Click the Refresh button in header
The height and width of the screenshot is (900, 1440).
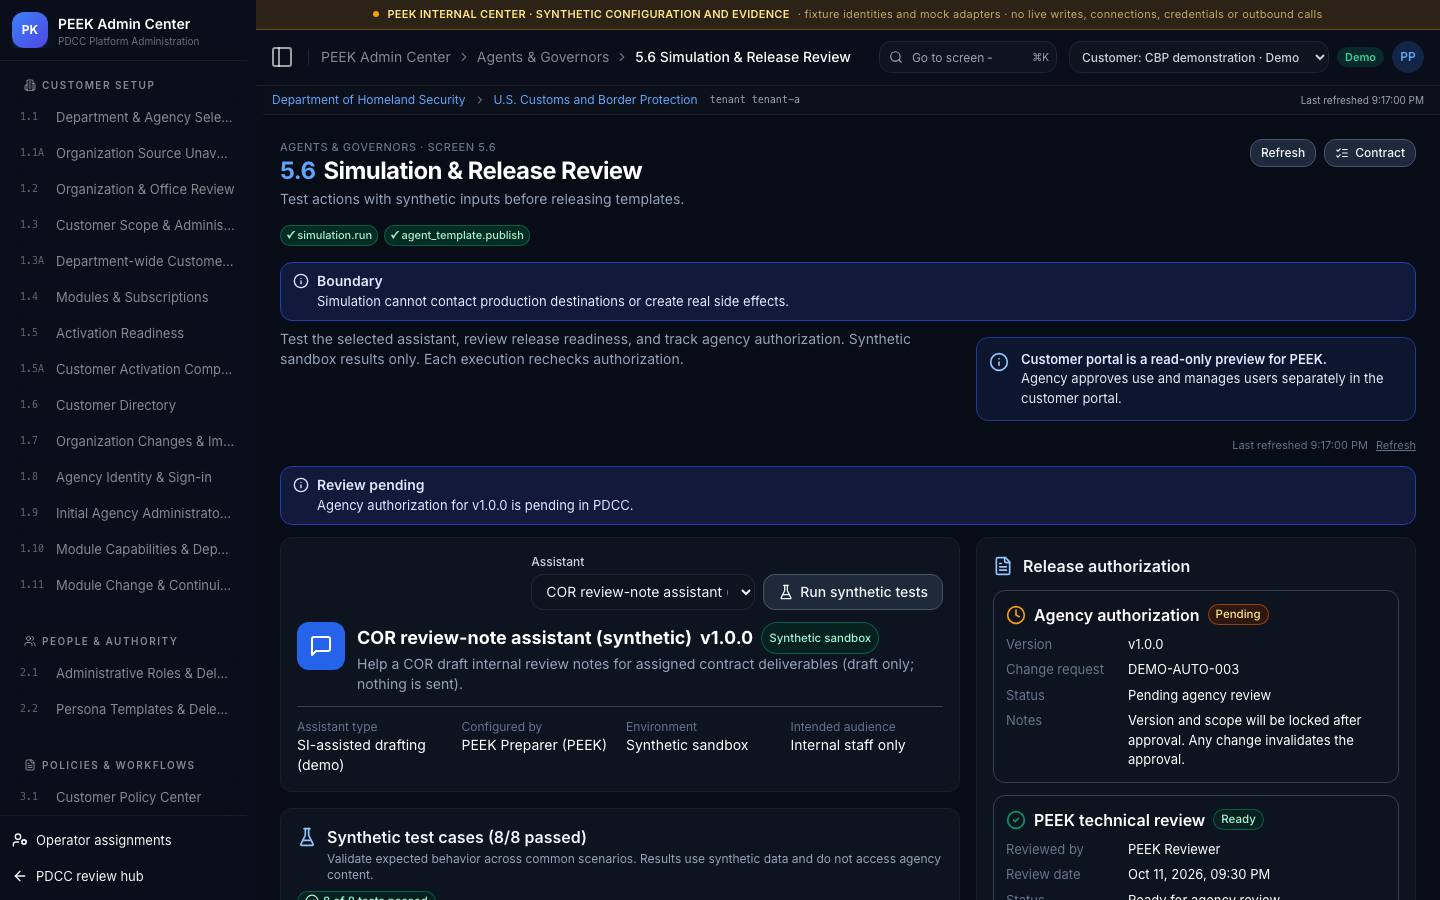point(1282,153)
